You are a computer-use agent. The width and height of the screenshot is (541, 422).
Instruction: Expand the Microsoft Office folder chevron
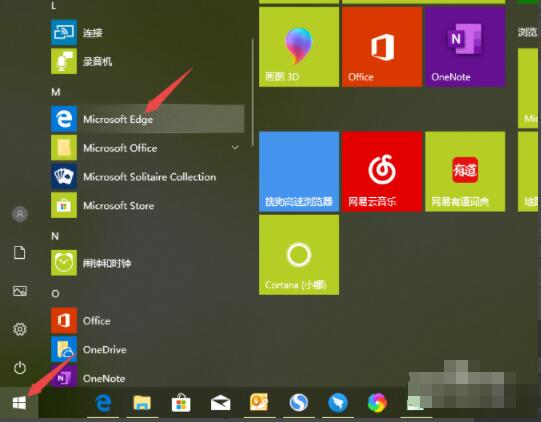(x=235, y=148)
